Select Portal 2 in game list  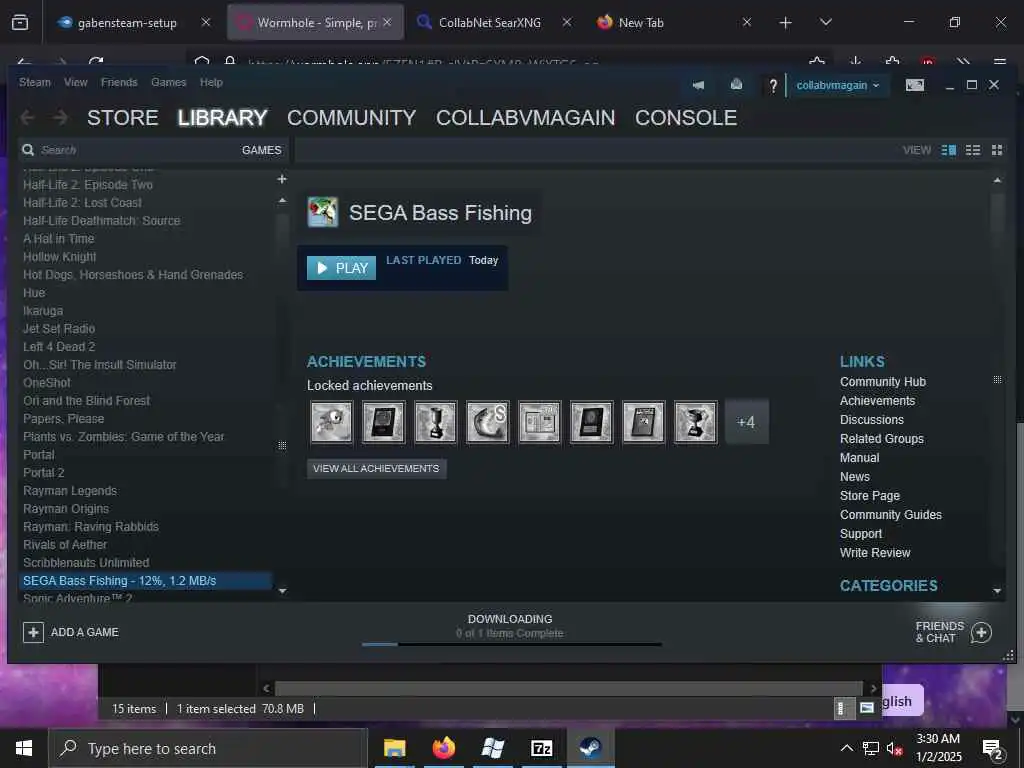point(44,473)
